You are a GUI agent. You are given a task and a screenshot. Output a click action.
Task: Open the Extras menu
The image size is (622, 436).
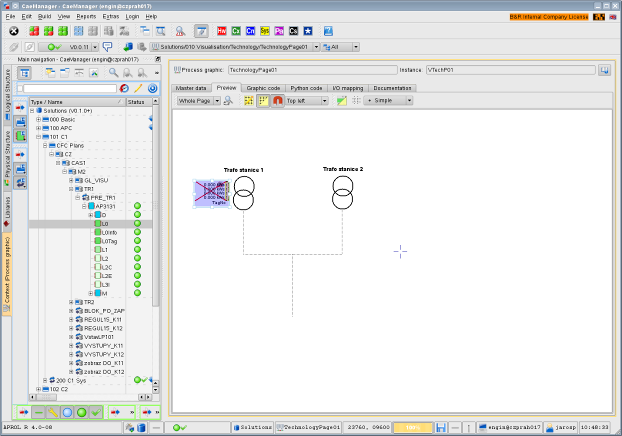pos(111,17)
